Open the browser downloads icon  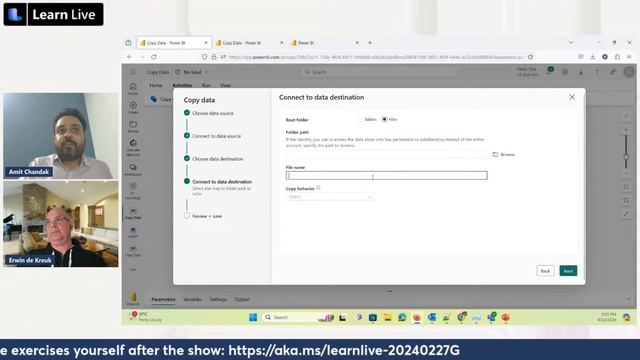pos(593,57)
